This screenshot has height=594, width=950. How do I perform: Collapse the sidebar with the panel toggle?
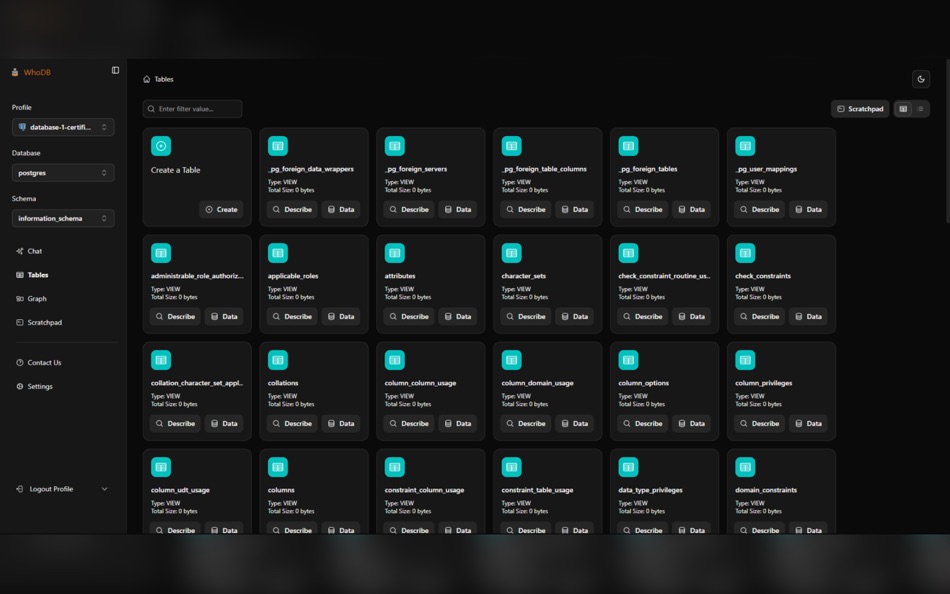[114, 70]
